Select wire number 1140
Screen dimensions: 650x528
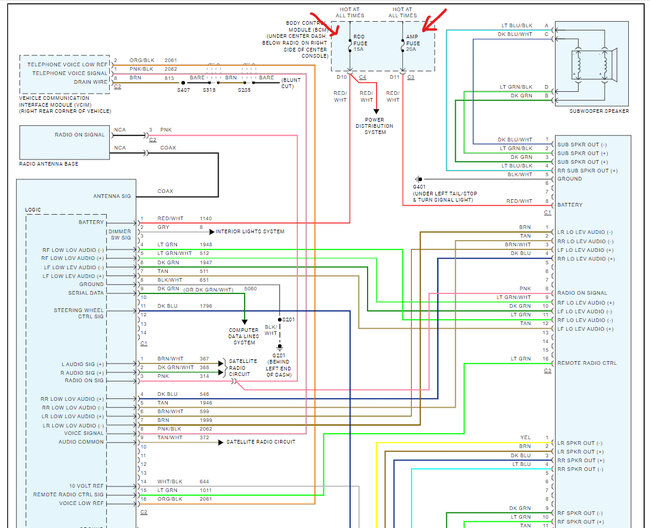(206, 218)
